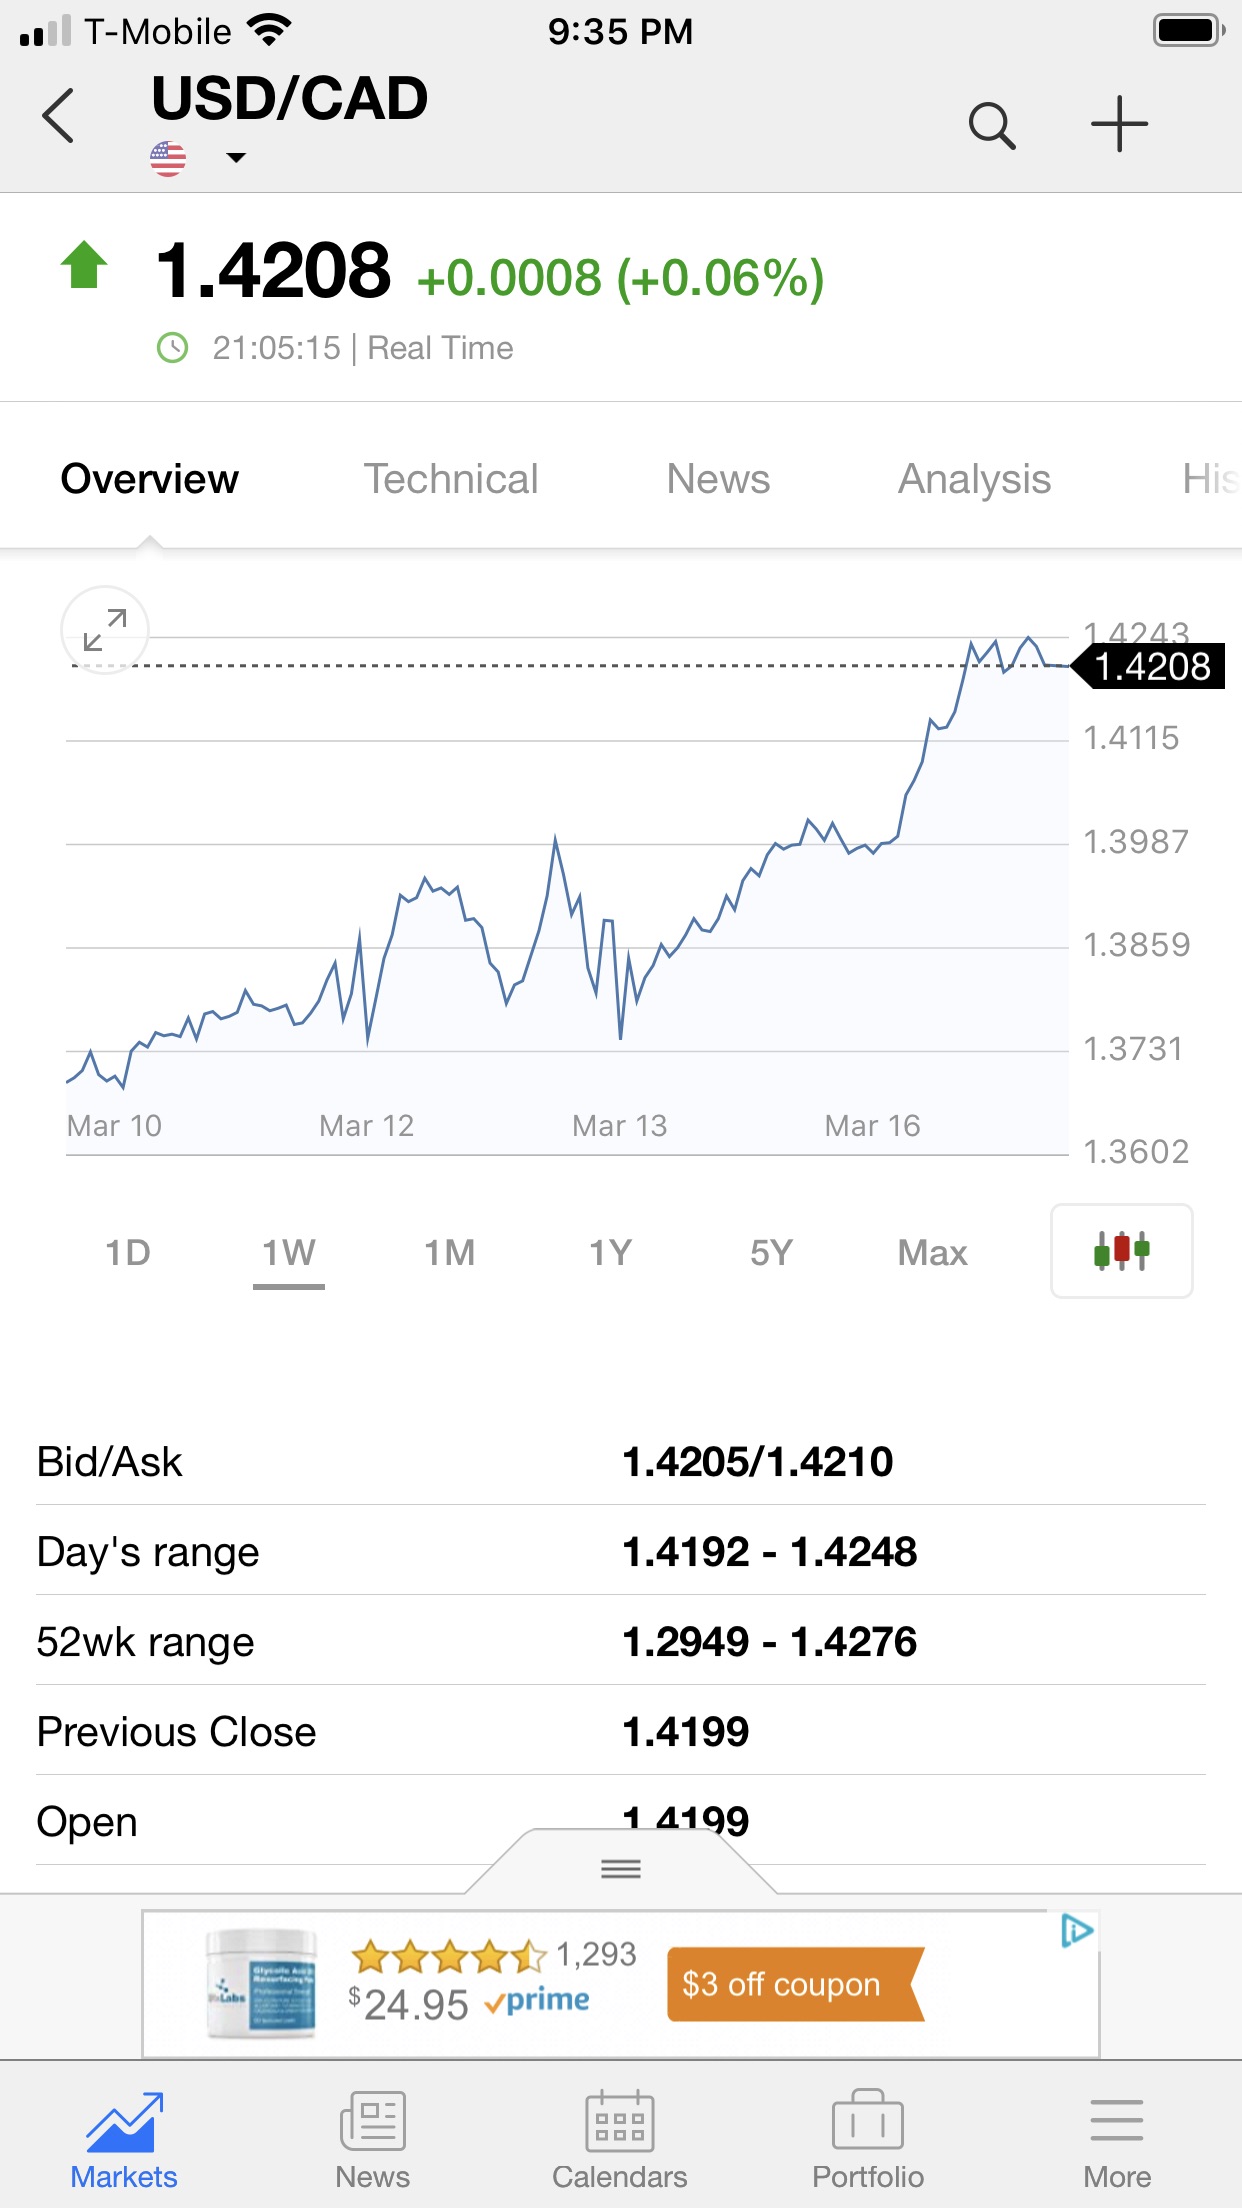
Task: Select the Max chart timeframe
Action: tap(932, 1253)
